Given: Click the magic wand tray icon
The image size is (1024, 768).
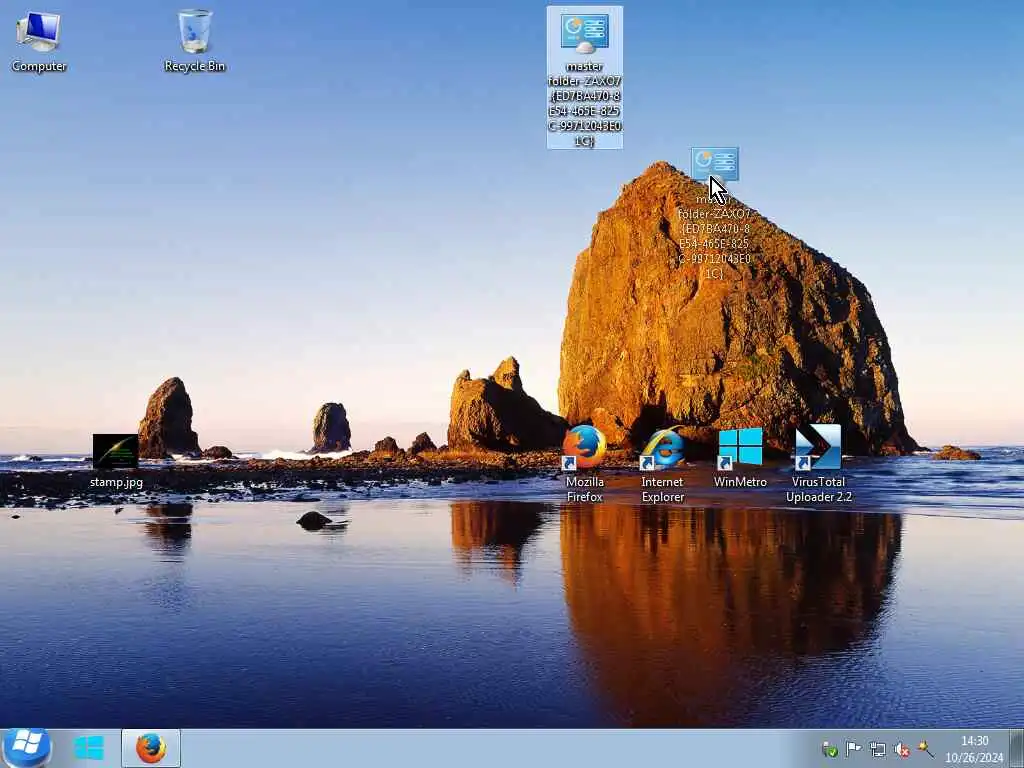Looking at the screenshot, I should (x=925, y=749).
